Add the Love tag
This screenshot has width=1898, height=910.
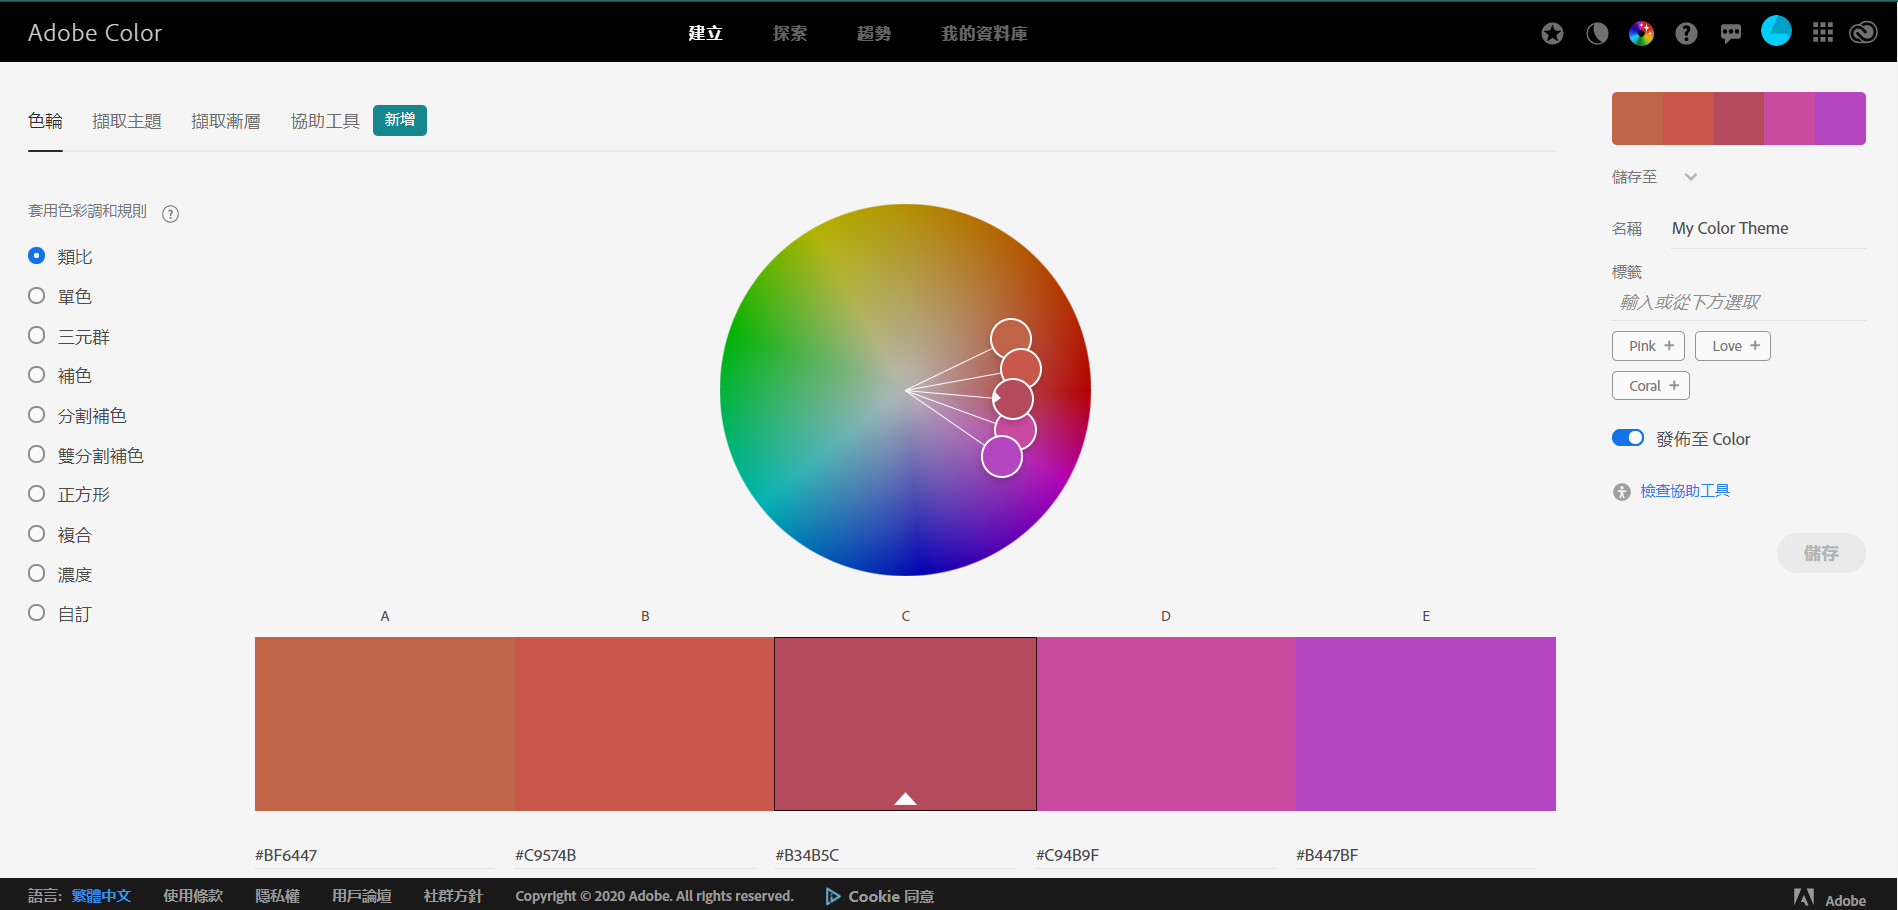[x=1733, y=346]
